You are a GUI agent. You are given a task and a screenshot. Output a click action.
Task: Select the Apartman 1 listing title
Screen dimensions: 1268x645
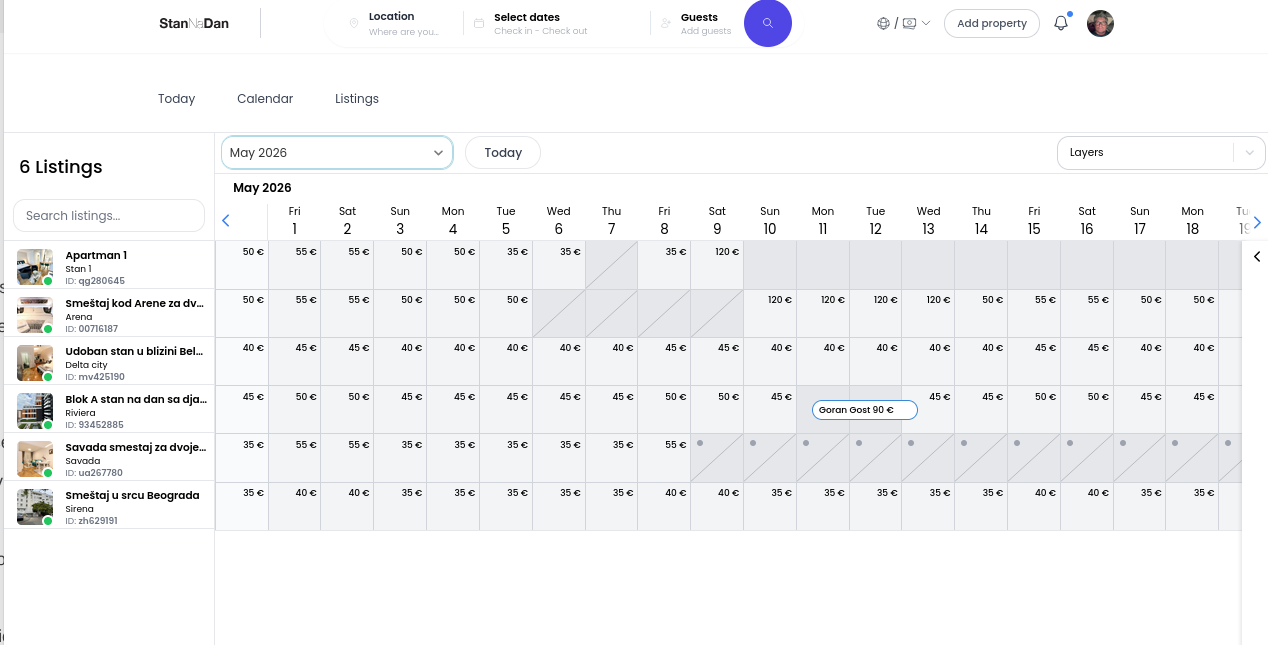(96, 255)
